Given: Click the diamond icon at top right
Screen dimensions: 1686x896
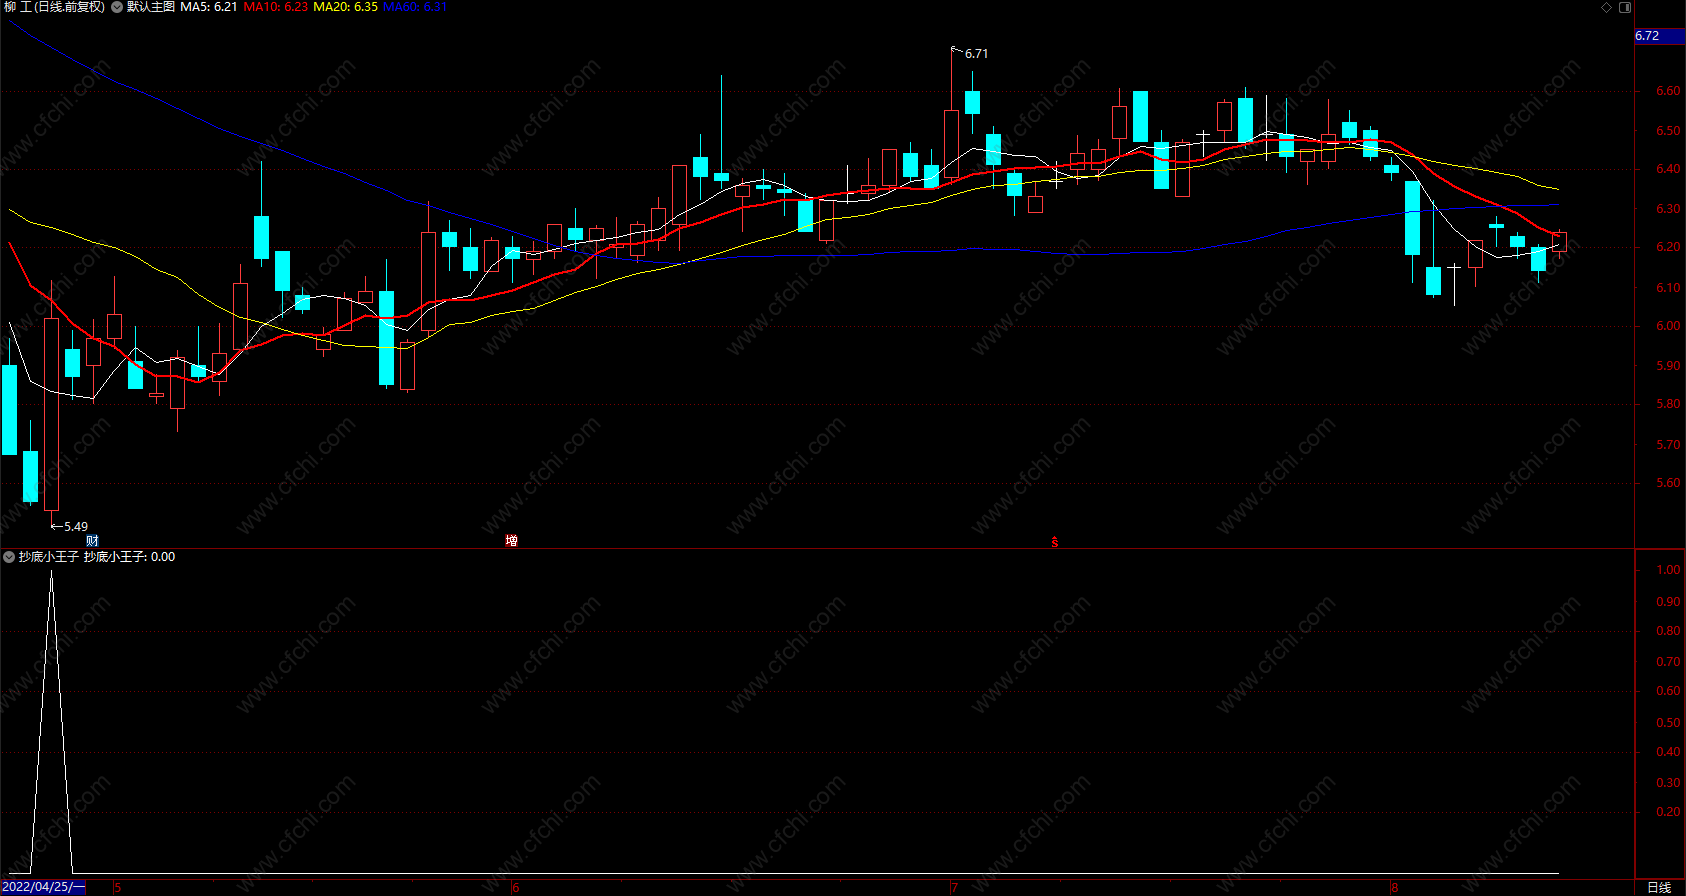Looking at the screenshot, I should click(x=1607, y=7).
